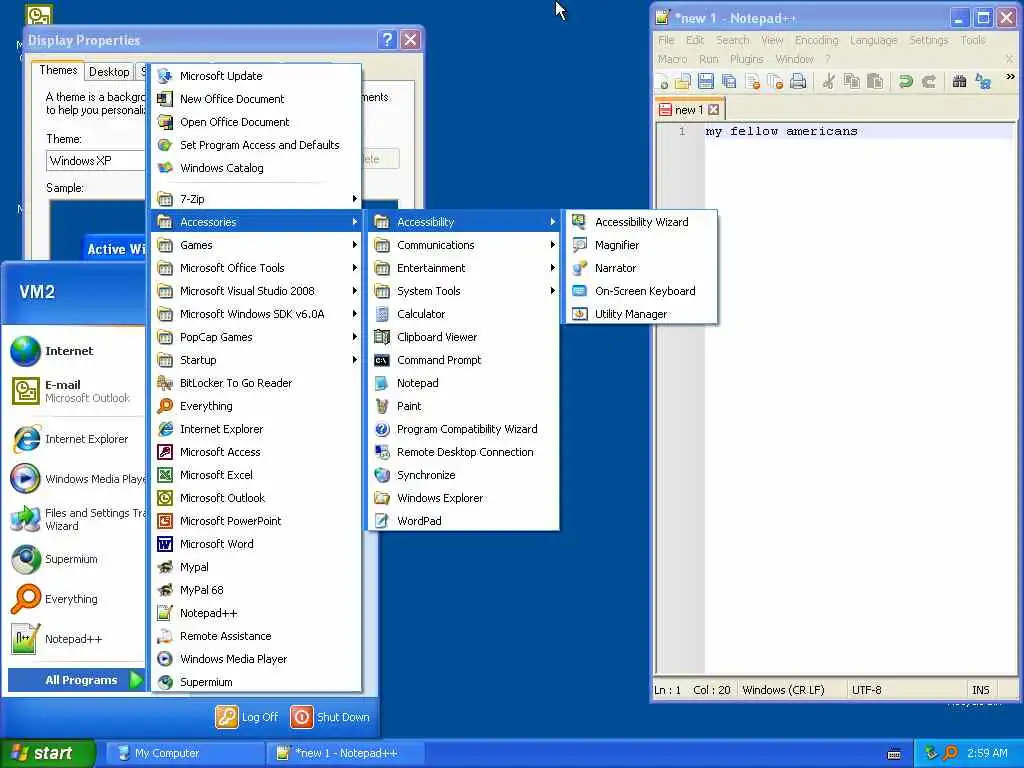Open the File menu in Notepad++
The width and height of the screenshot is (1024, 768).
coord(666,40)
